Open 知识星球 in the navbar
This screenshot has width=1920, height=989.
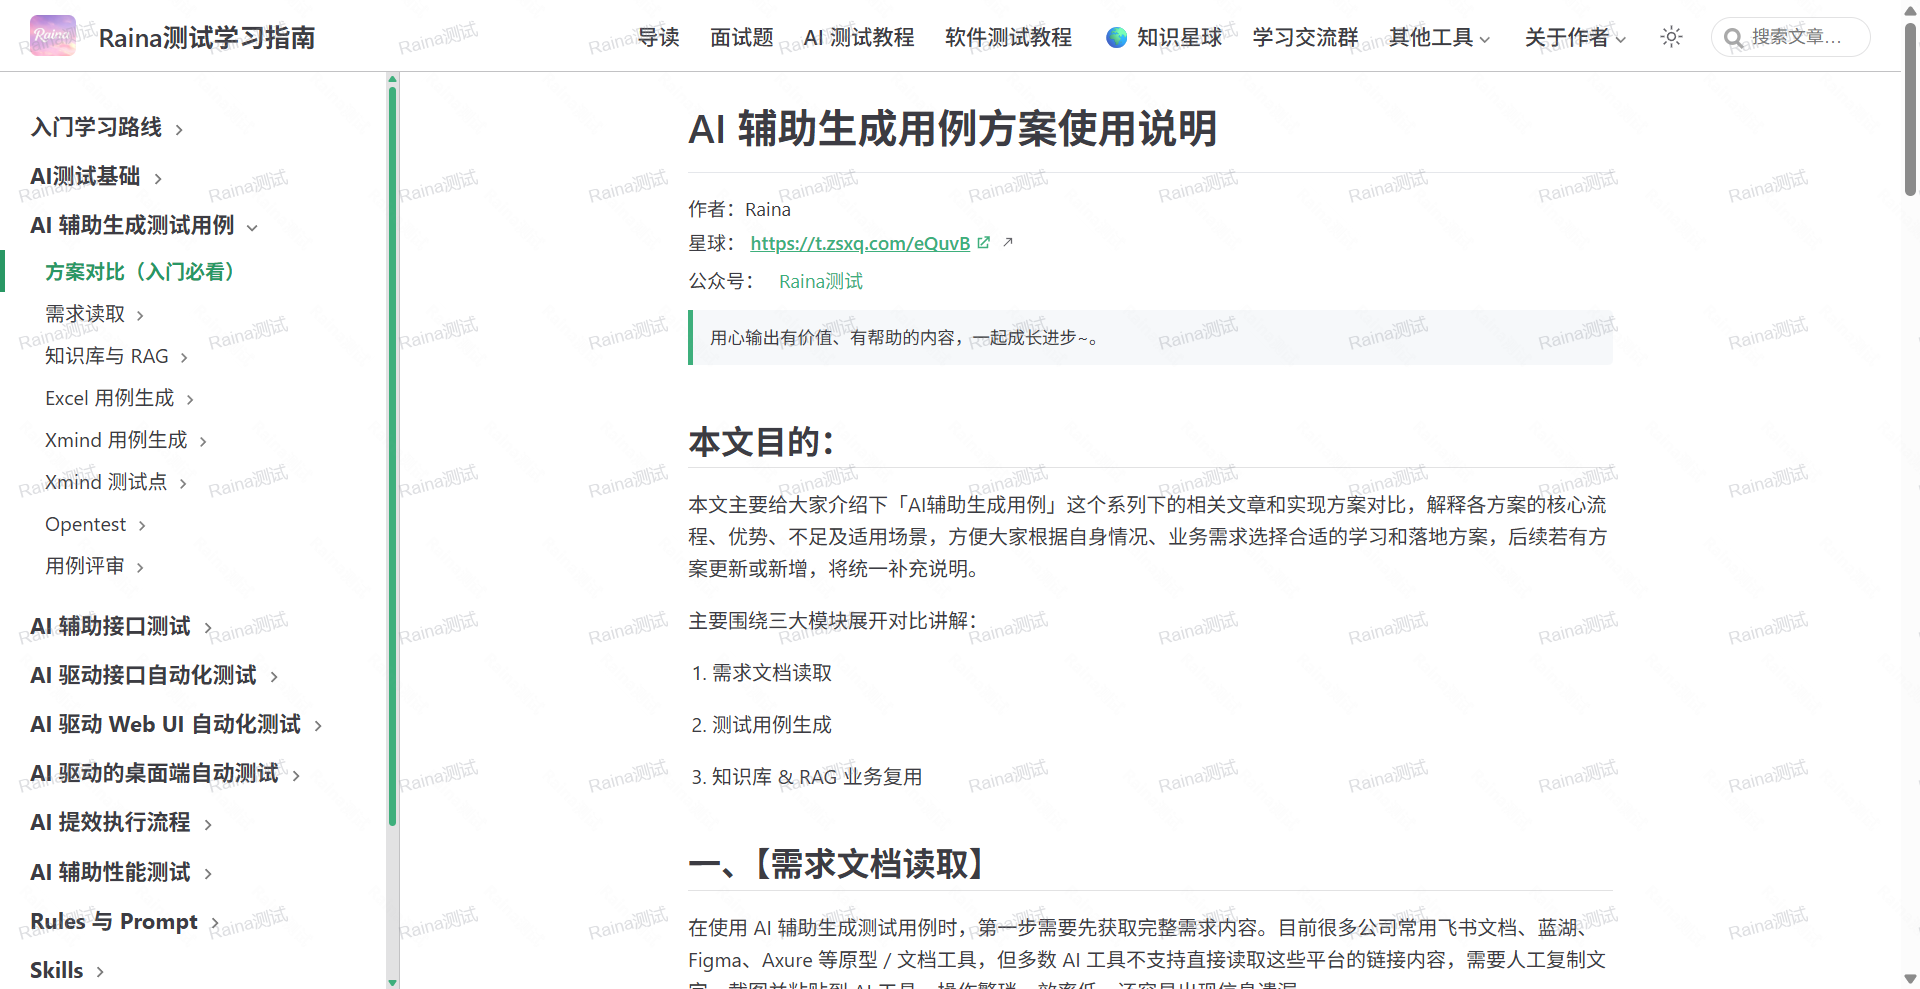1164,37
